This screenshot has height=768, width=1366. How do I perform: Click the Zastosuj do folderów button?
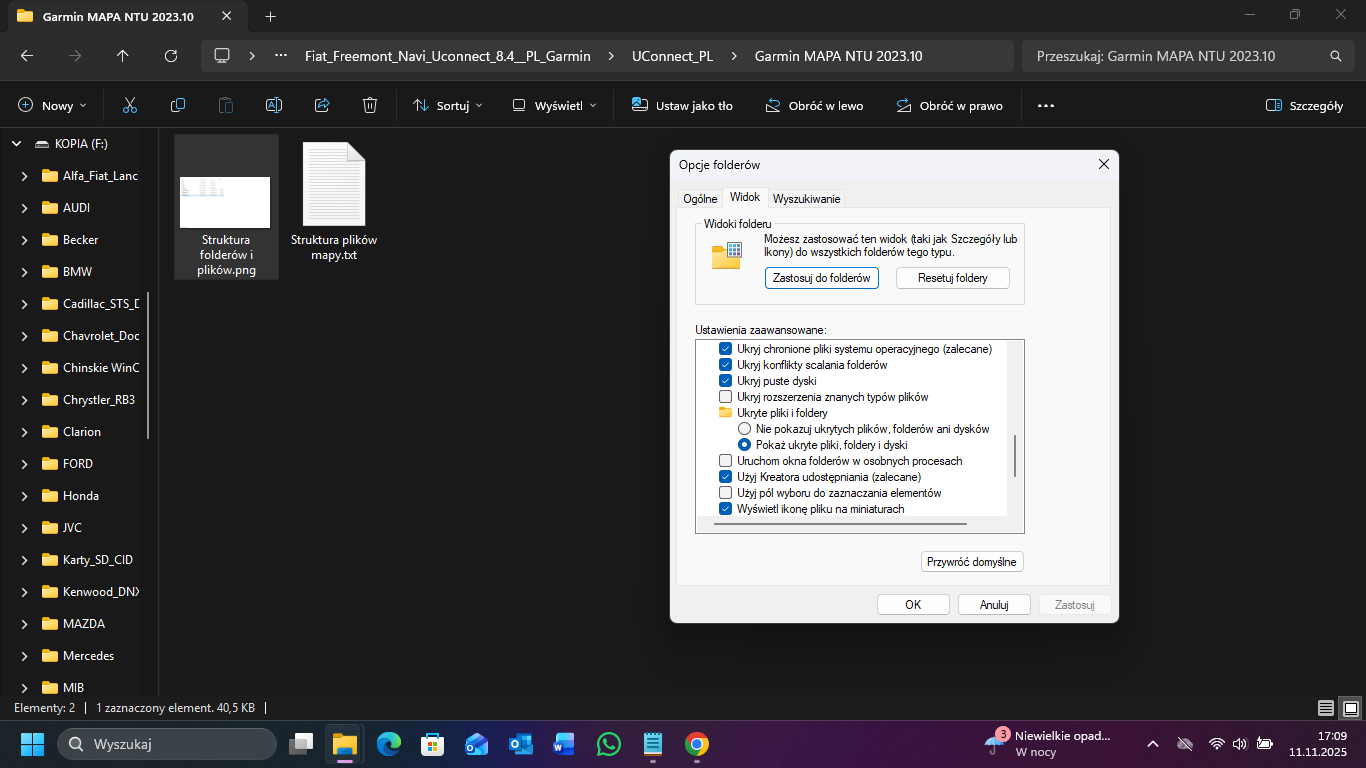tap(821, 278)
